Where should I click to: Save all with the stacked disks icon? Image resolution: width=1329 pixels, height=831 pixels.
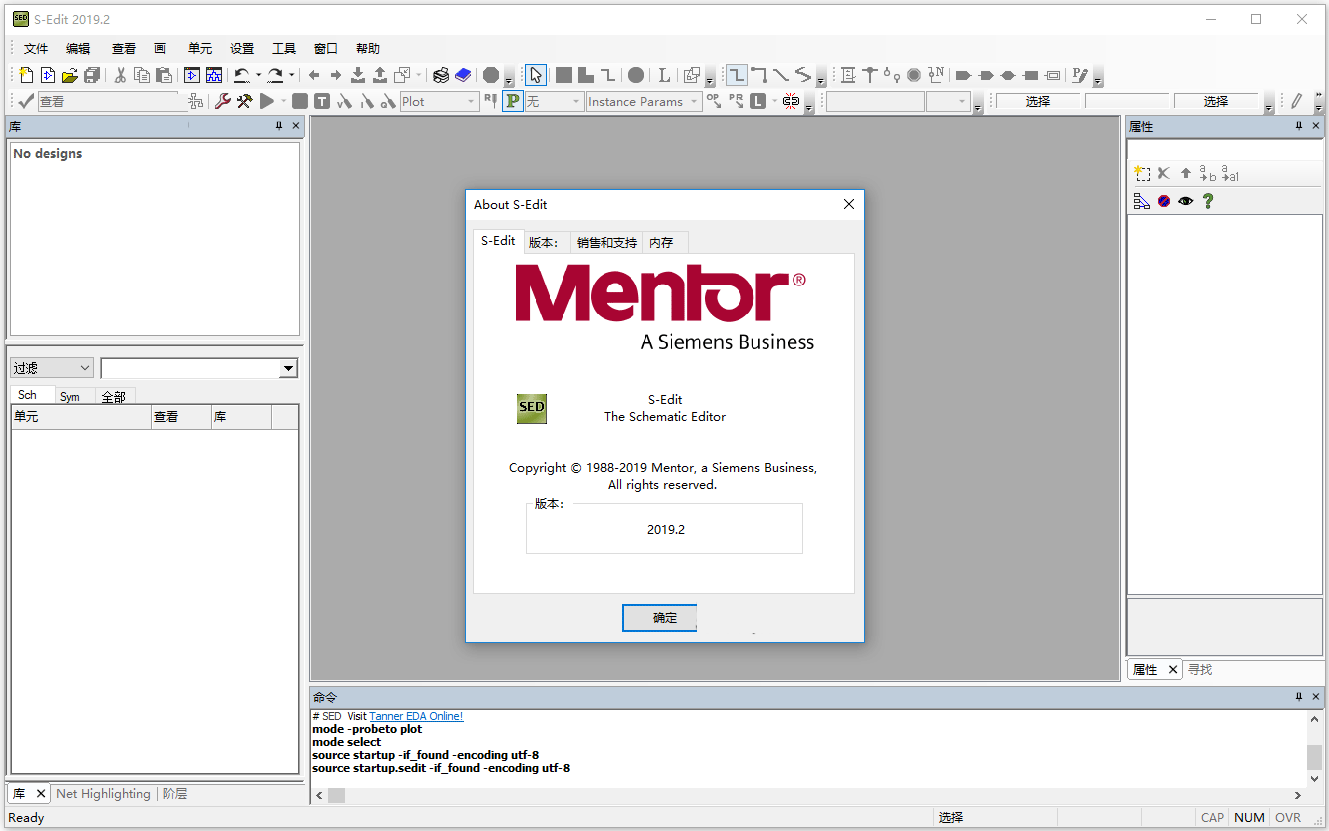pyautogui.click(x=92, y=75)
